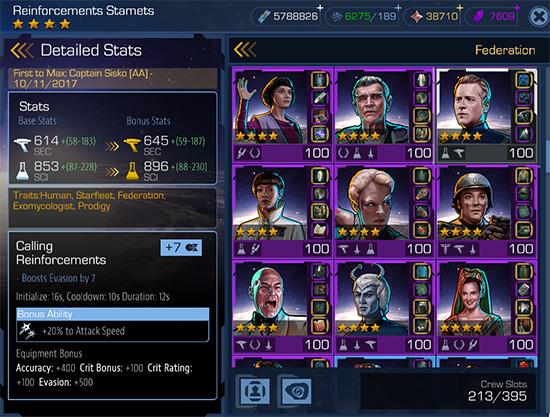Click the +7 evasion ability badge
This screenshot has width=550, height=417.
(181, 248)
